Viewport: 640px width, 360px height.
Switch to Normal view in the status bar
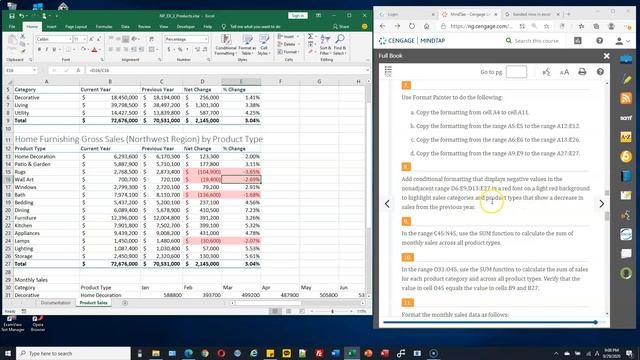click(275, 311)
